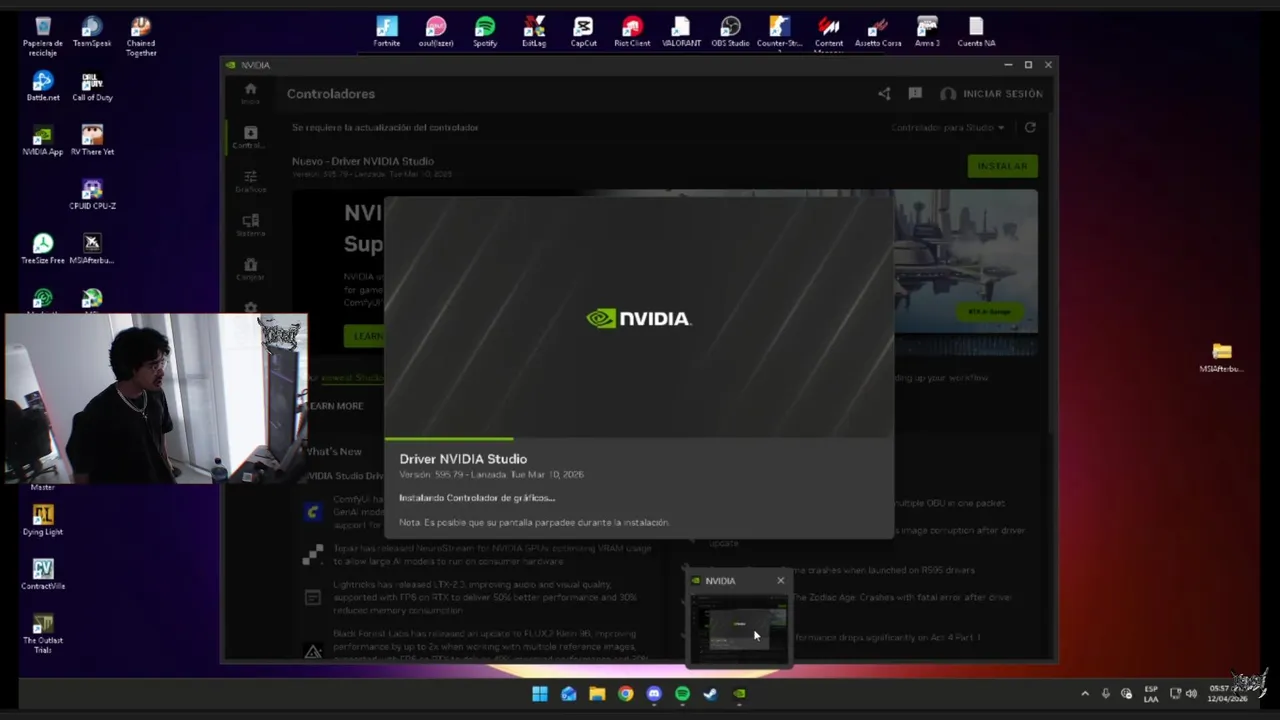
Task: Click the NVIDIA app taskbar icon
Action: [739, 694]
